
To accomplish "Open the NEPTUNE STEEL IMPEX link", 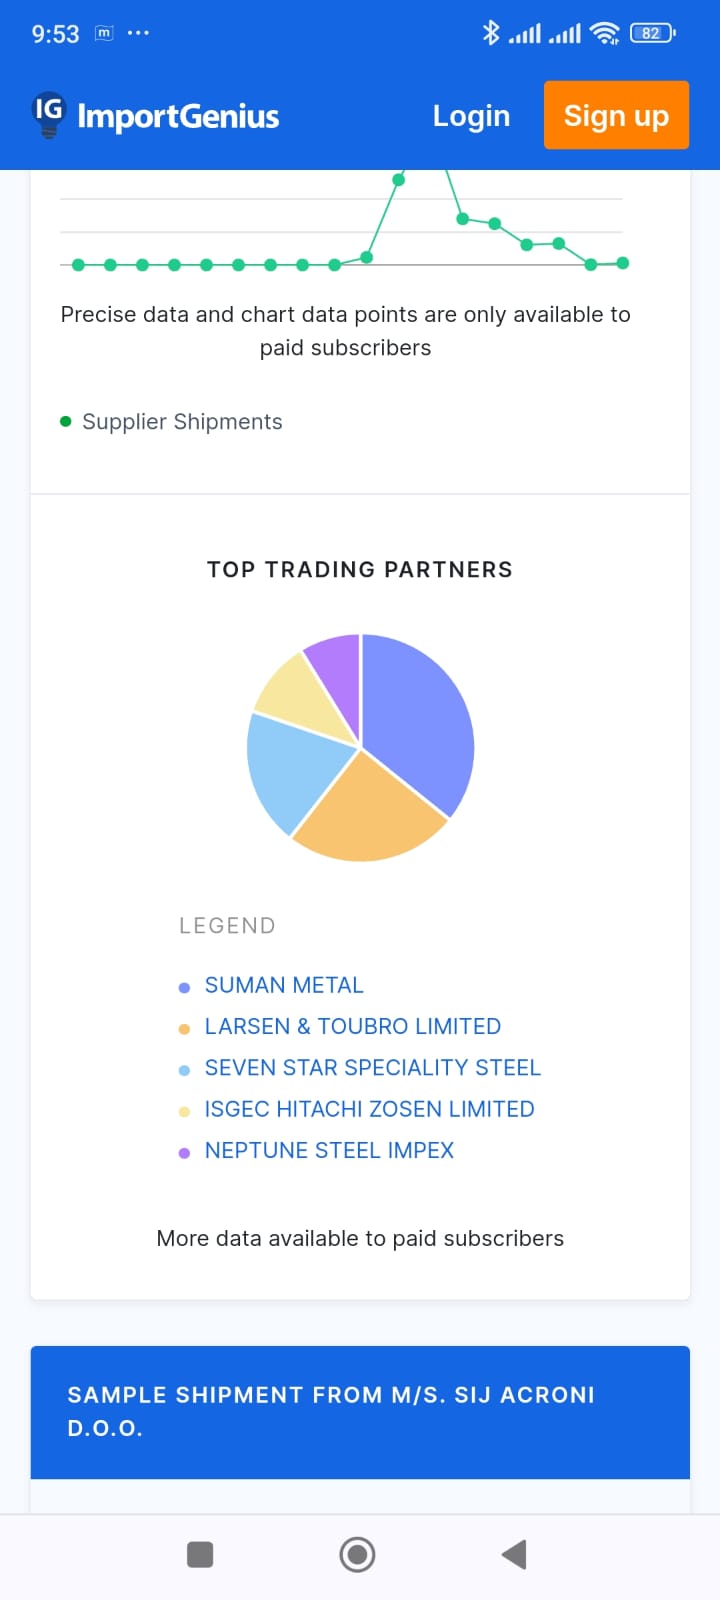I will tap(329, 1150).
